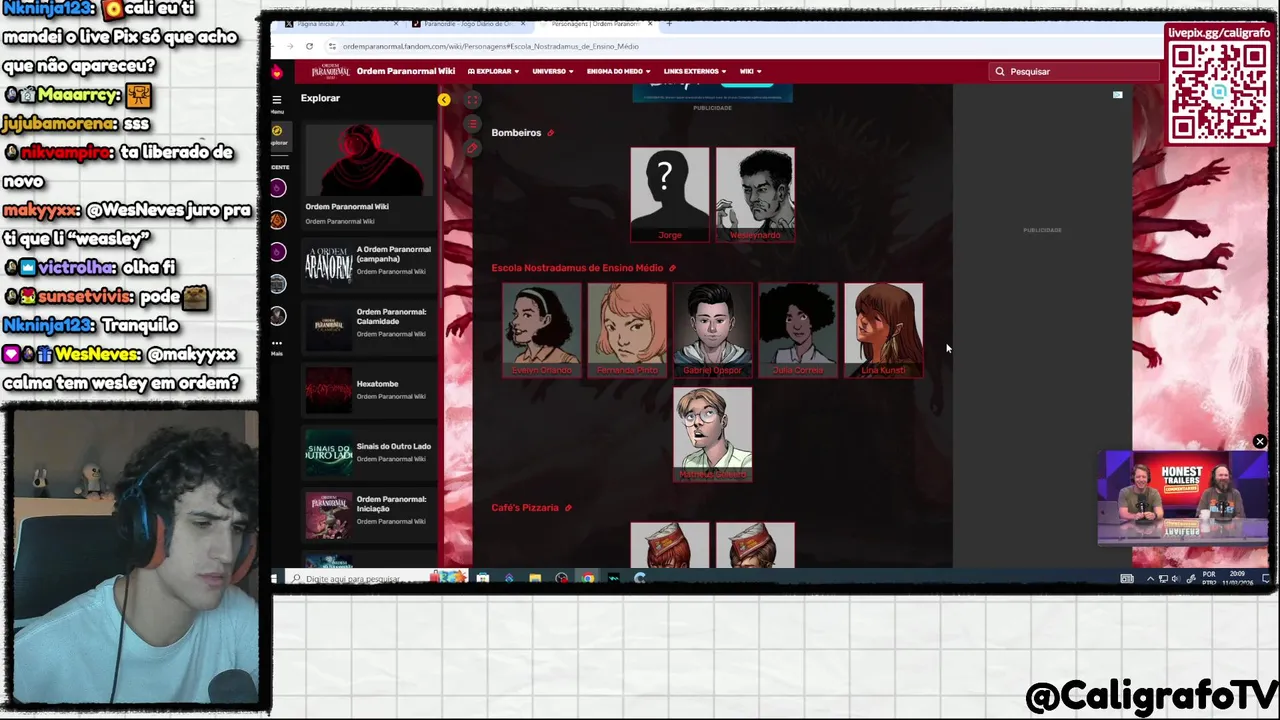Click edit pencil next to Bombeiros heading

click(x=550, y=133)
